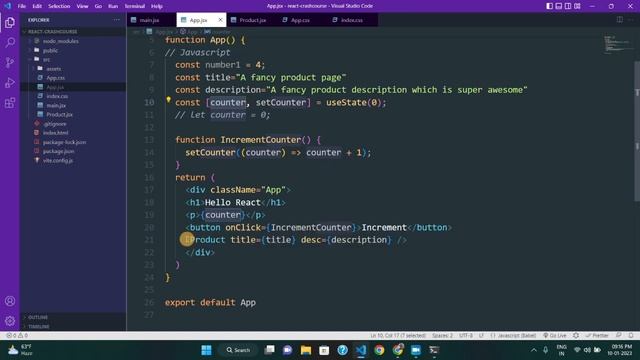Open Explorer views and more actions menu
This screenshot has height=360, width=640.
[117, 20]
